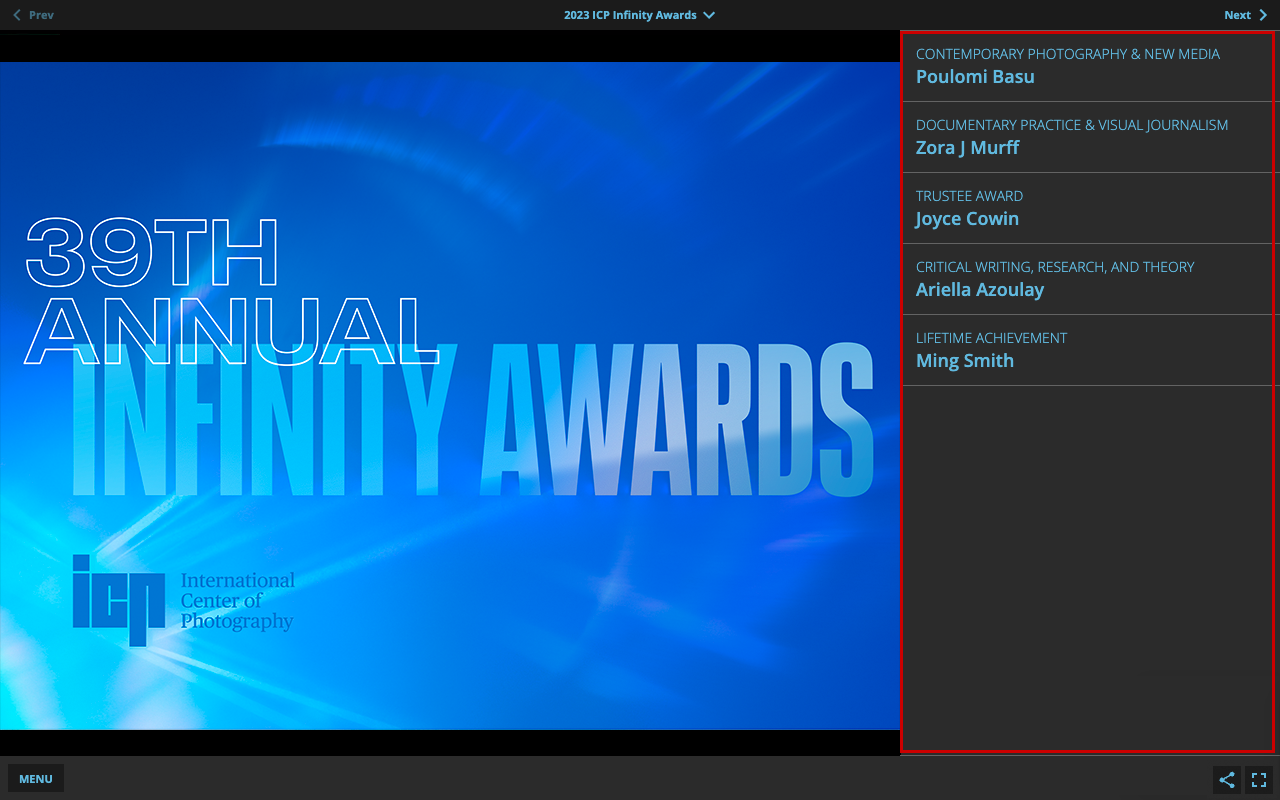The height and width of the screenshot is (800, 1280).
Task: Open Ariella Azoulay entry
Action: point(979,290)
